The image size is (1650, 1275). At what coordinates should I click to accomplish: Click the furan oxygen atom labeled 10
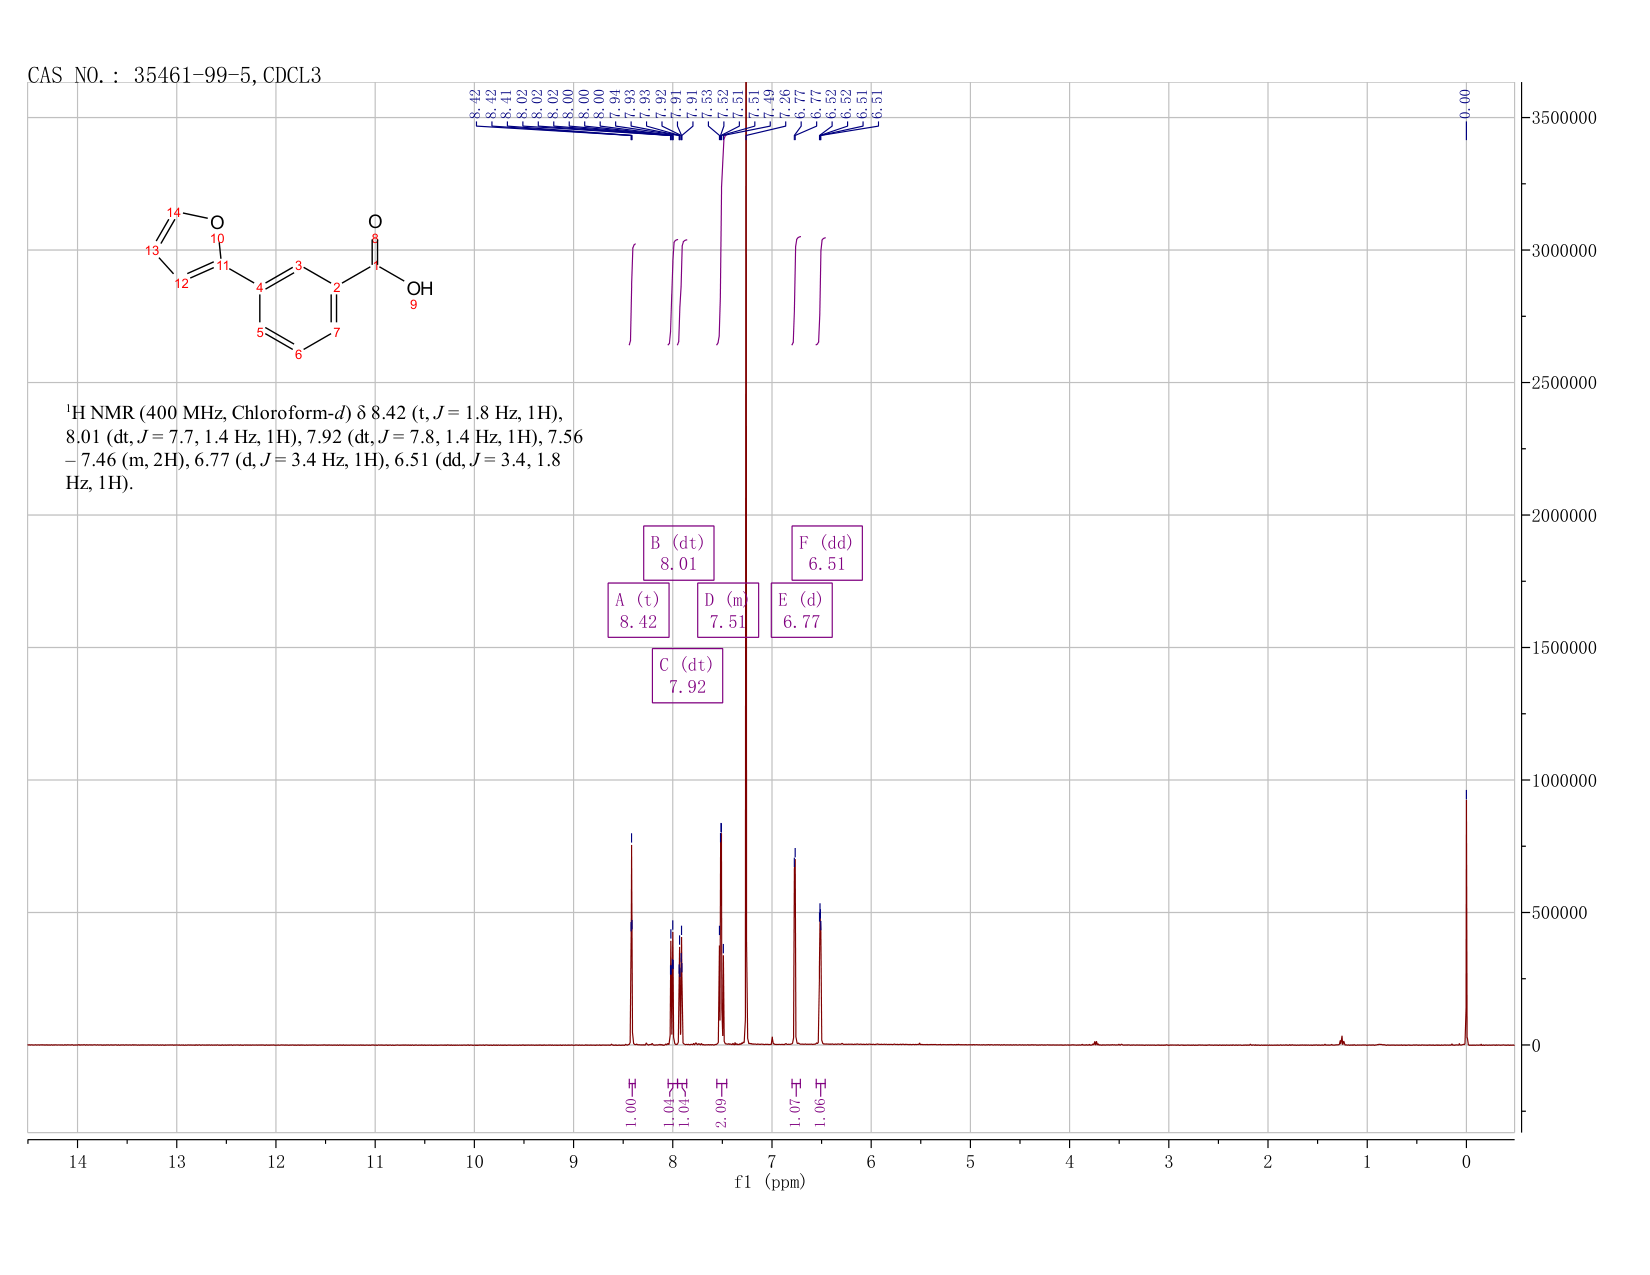coord(217,223)
